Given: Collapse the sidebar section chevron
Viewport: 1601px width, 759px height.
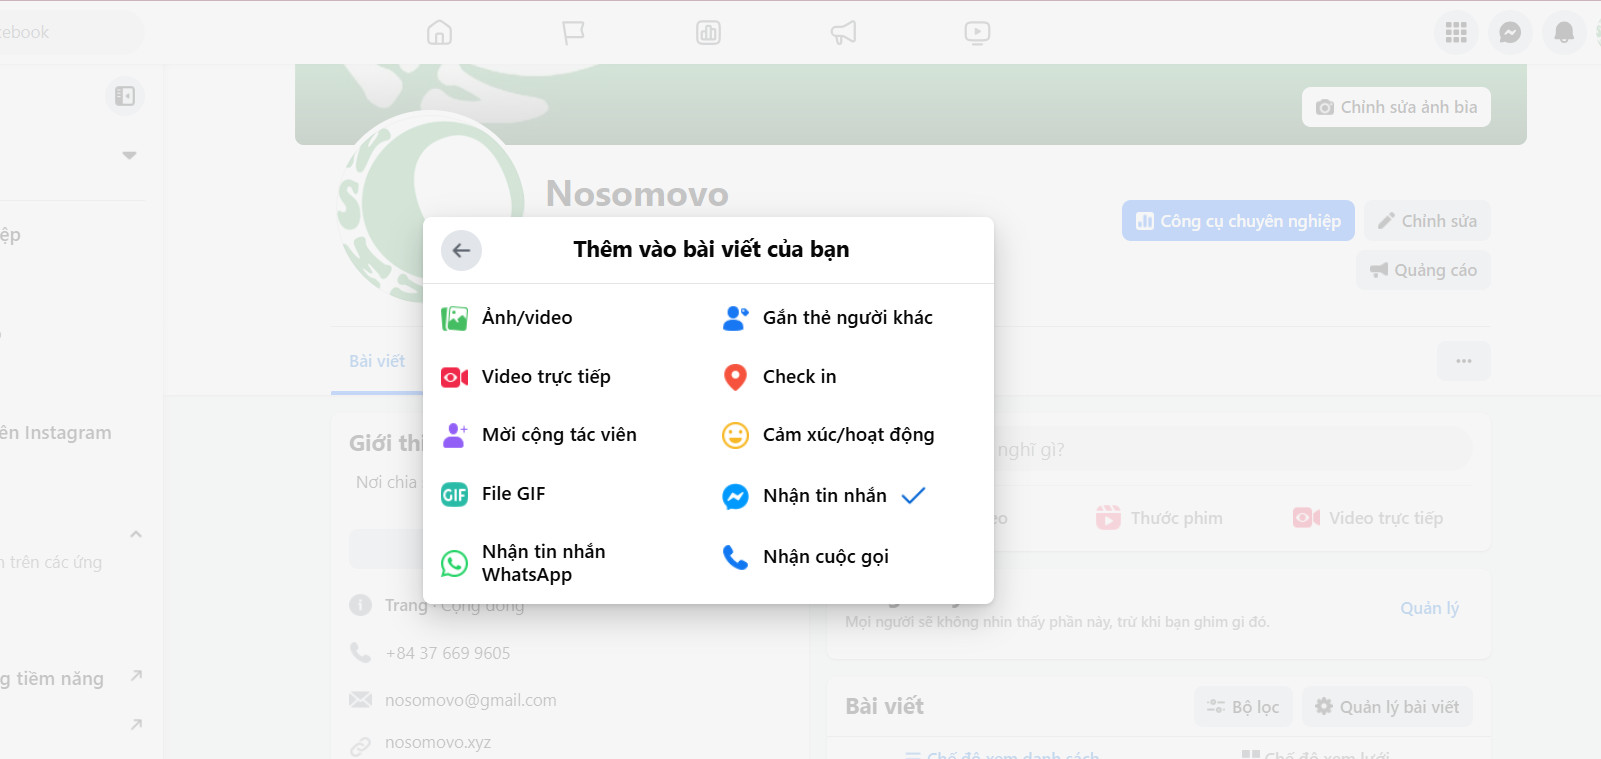Looking at the screenshot, I should [x=136, y=534].
